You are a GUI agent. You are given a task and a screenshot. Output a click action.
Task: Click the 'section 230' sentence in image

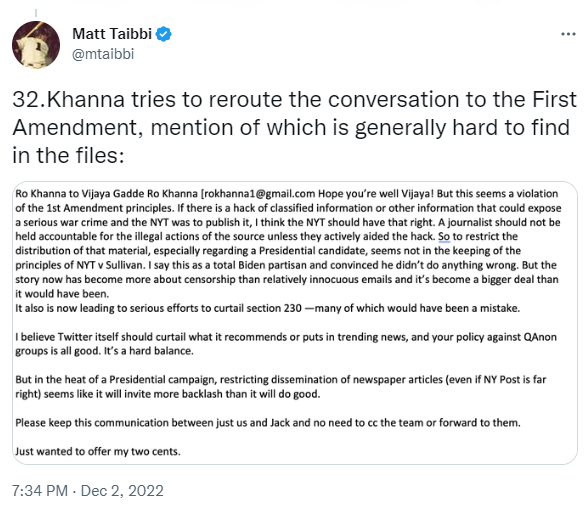coord(268,308)
